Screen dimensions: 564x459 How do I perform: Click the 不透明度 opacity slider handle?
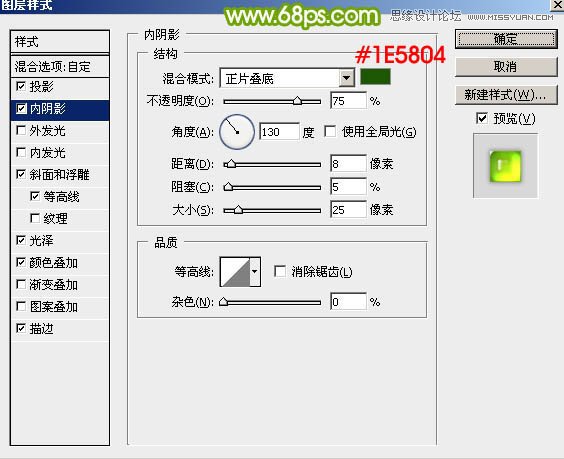[x=297, y=101]
